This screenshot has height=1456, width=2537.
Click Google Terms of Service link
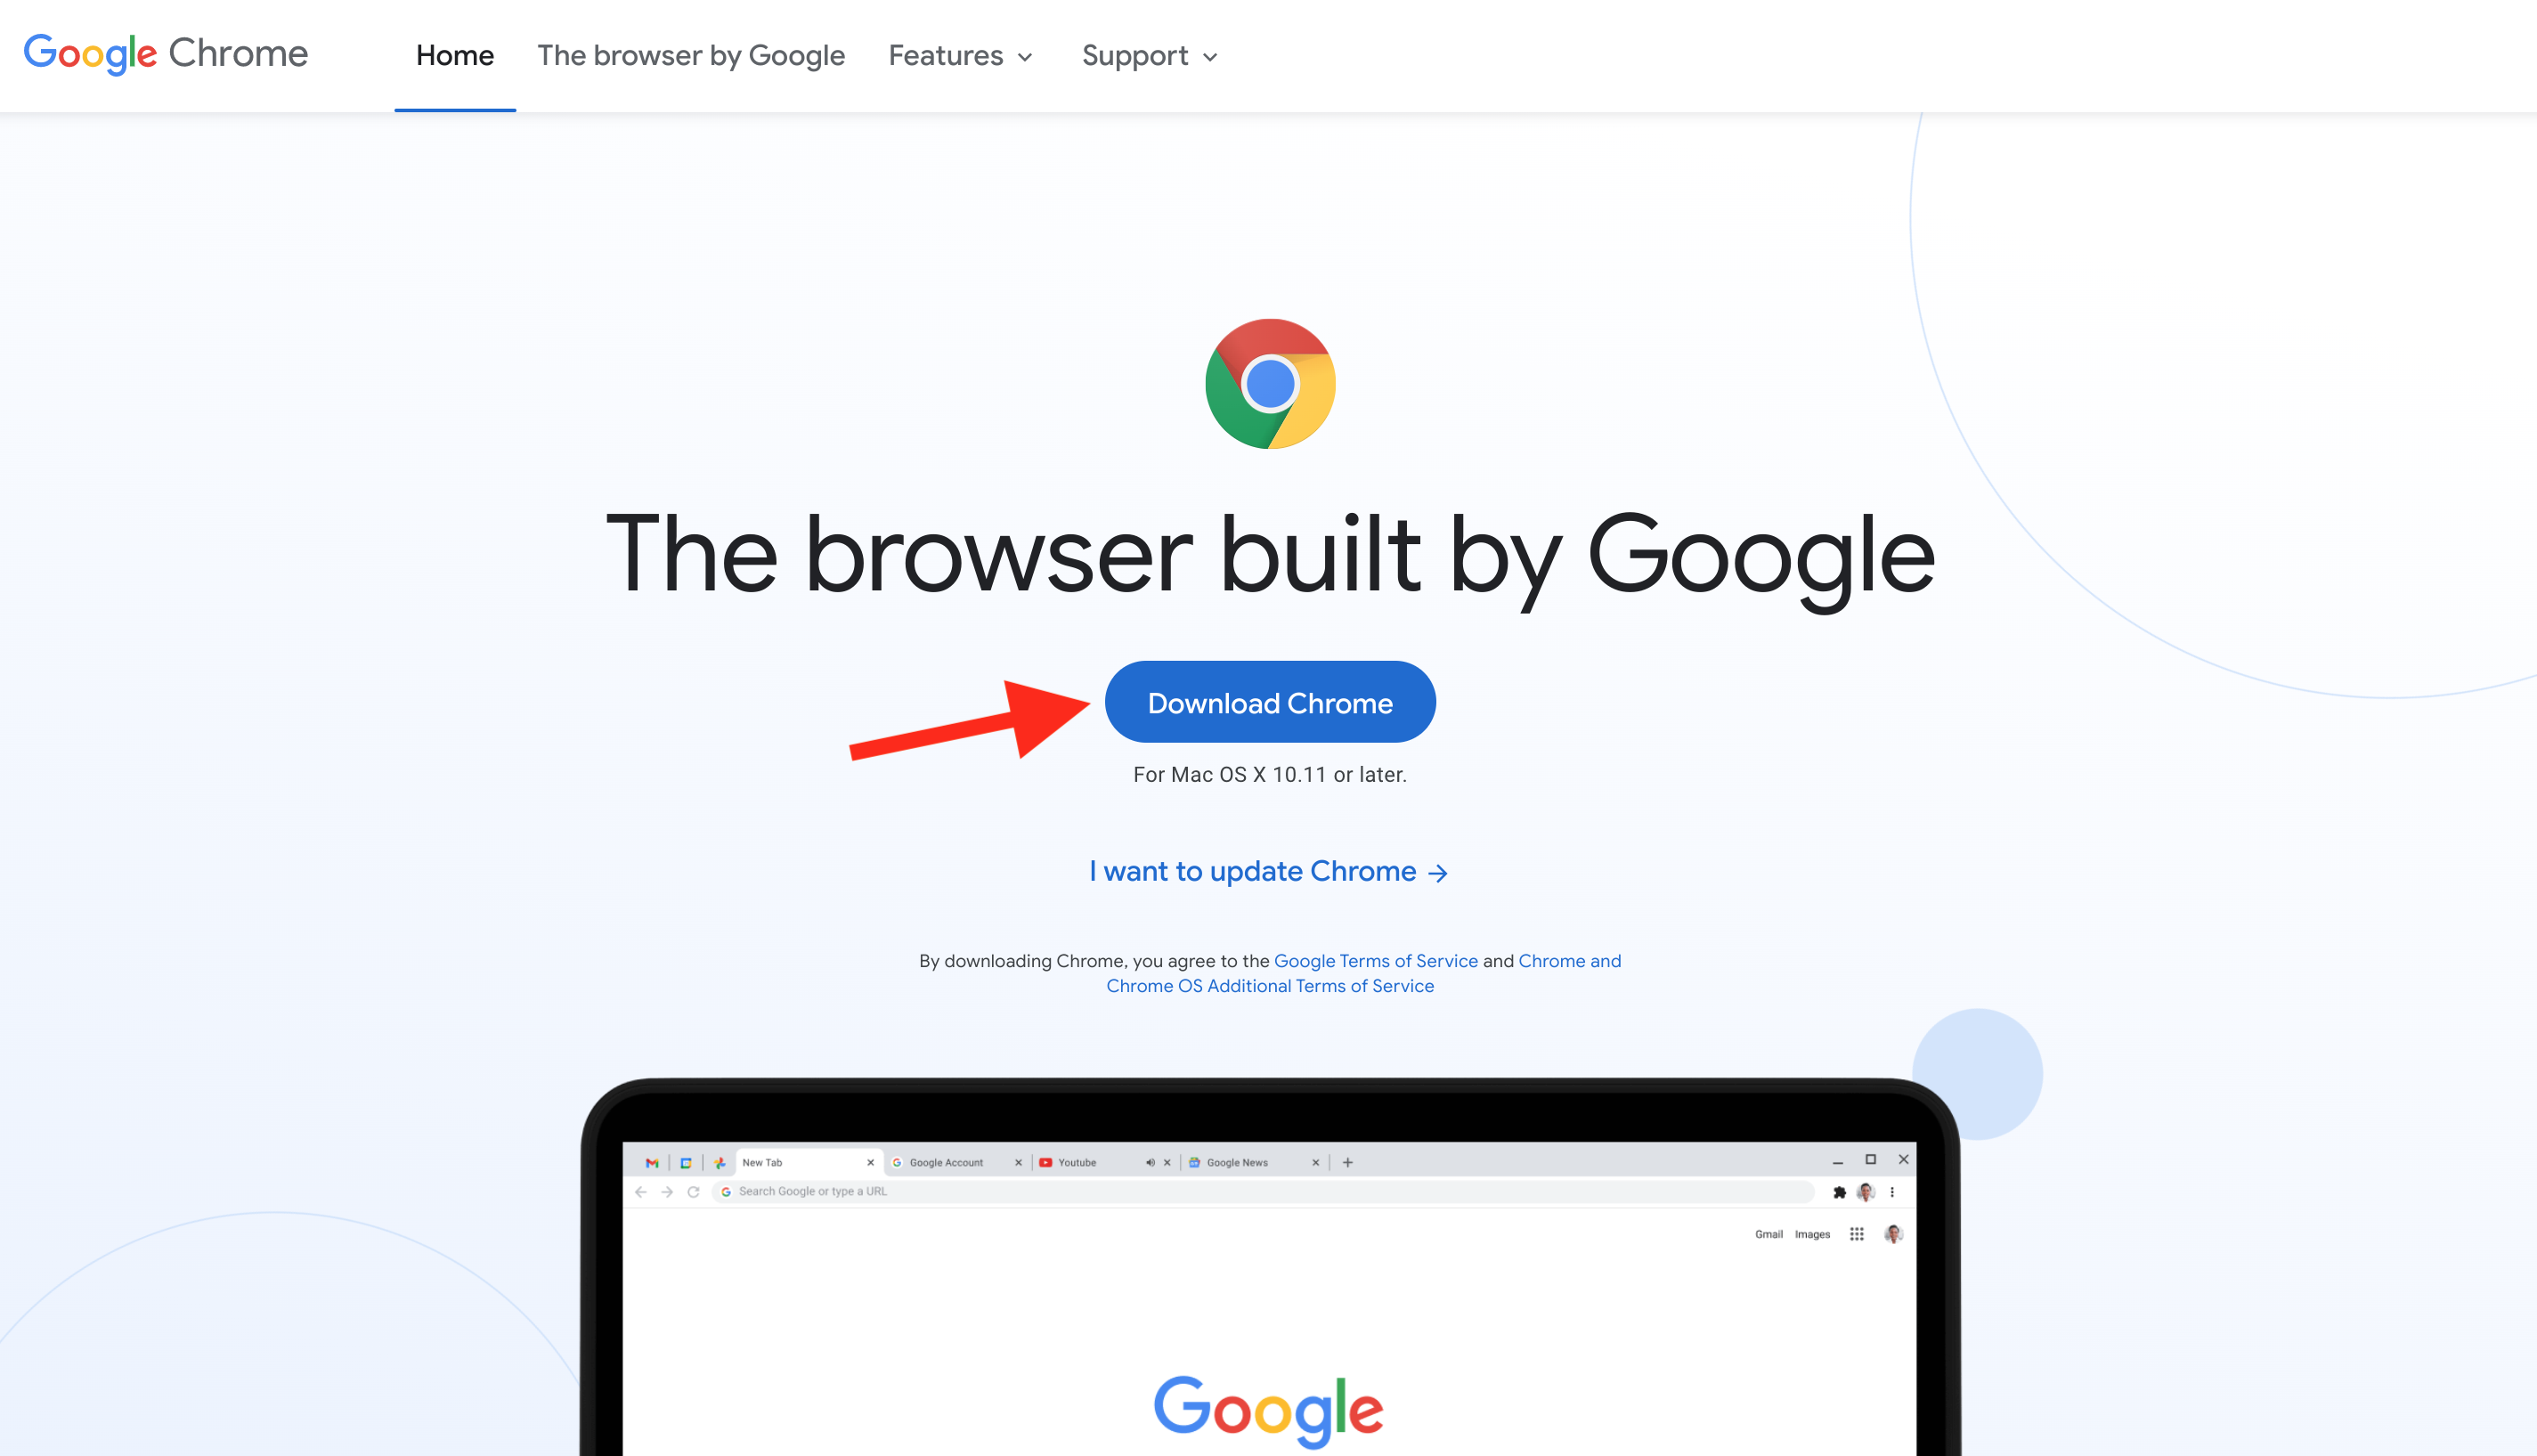click(x=1377, y=960)
